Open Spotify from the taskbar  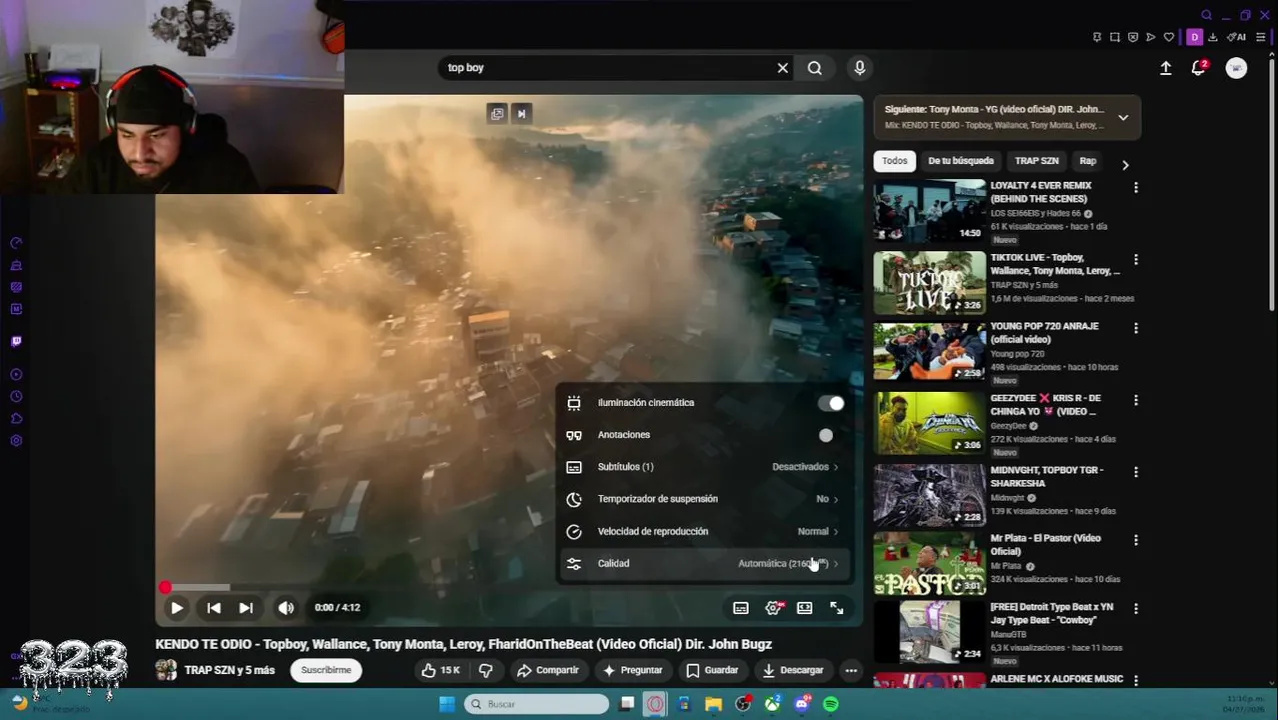831,704
